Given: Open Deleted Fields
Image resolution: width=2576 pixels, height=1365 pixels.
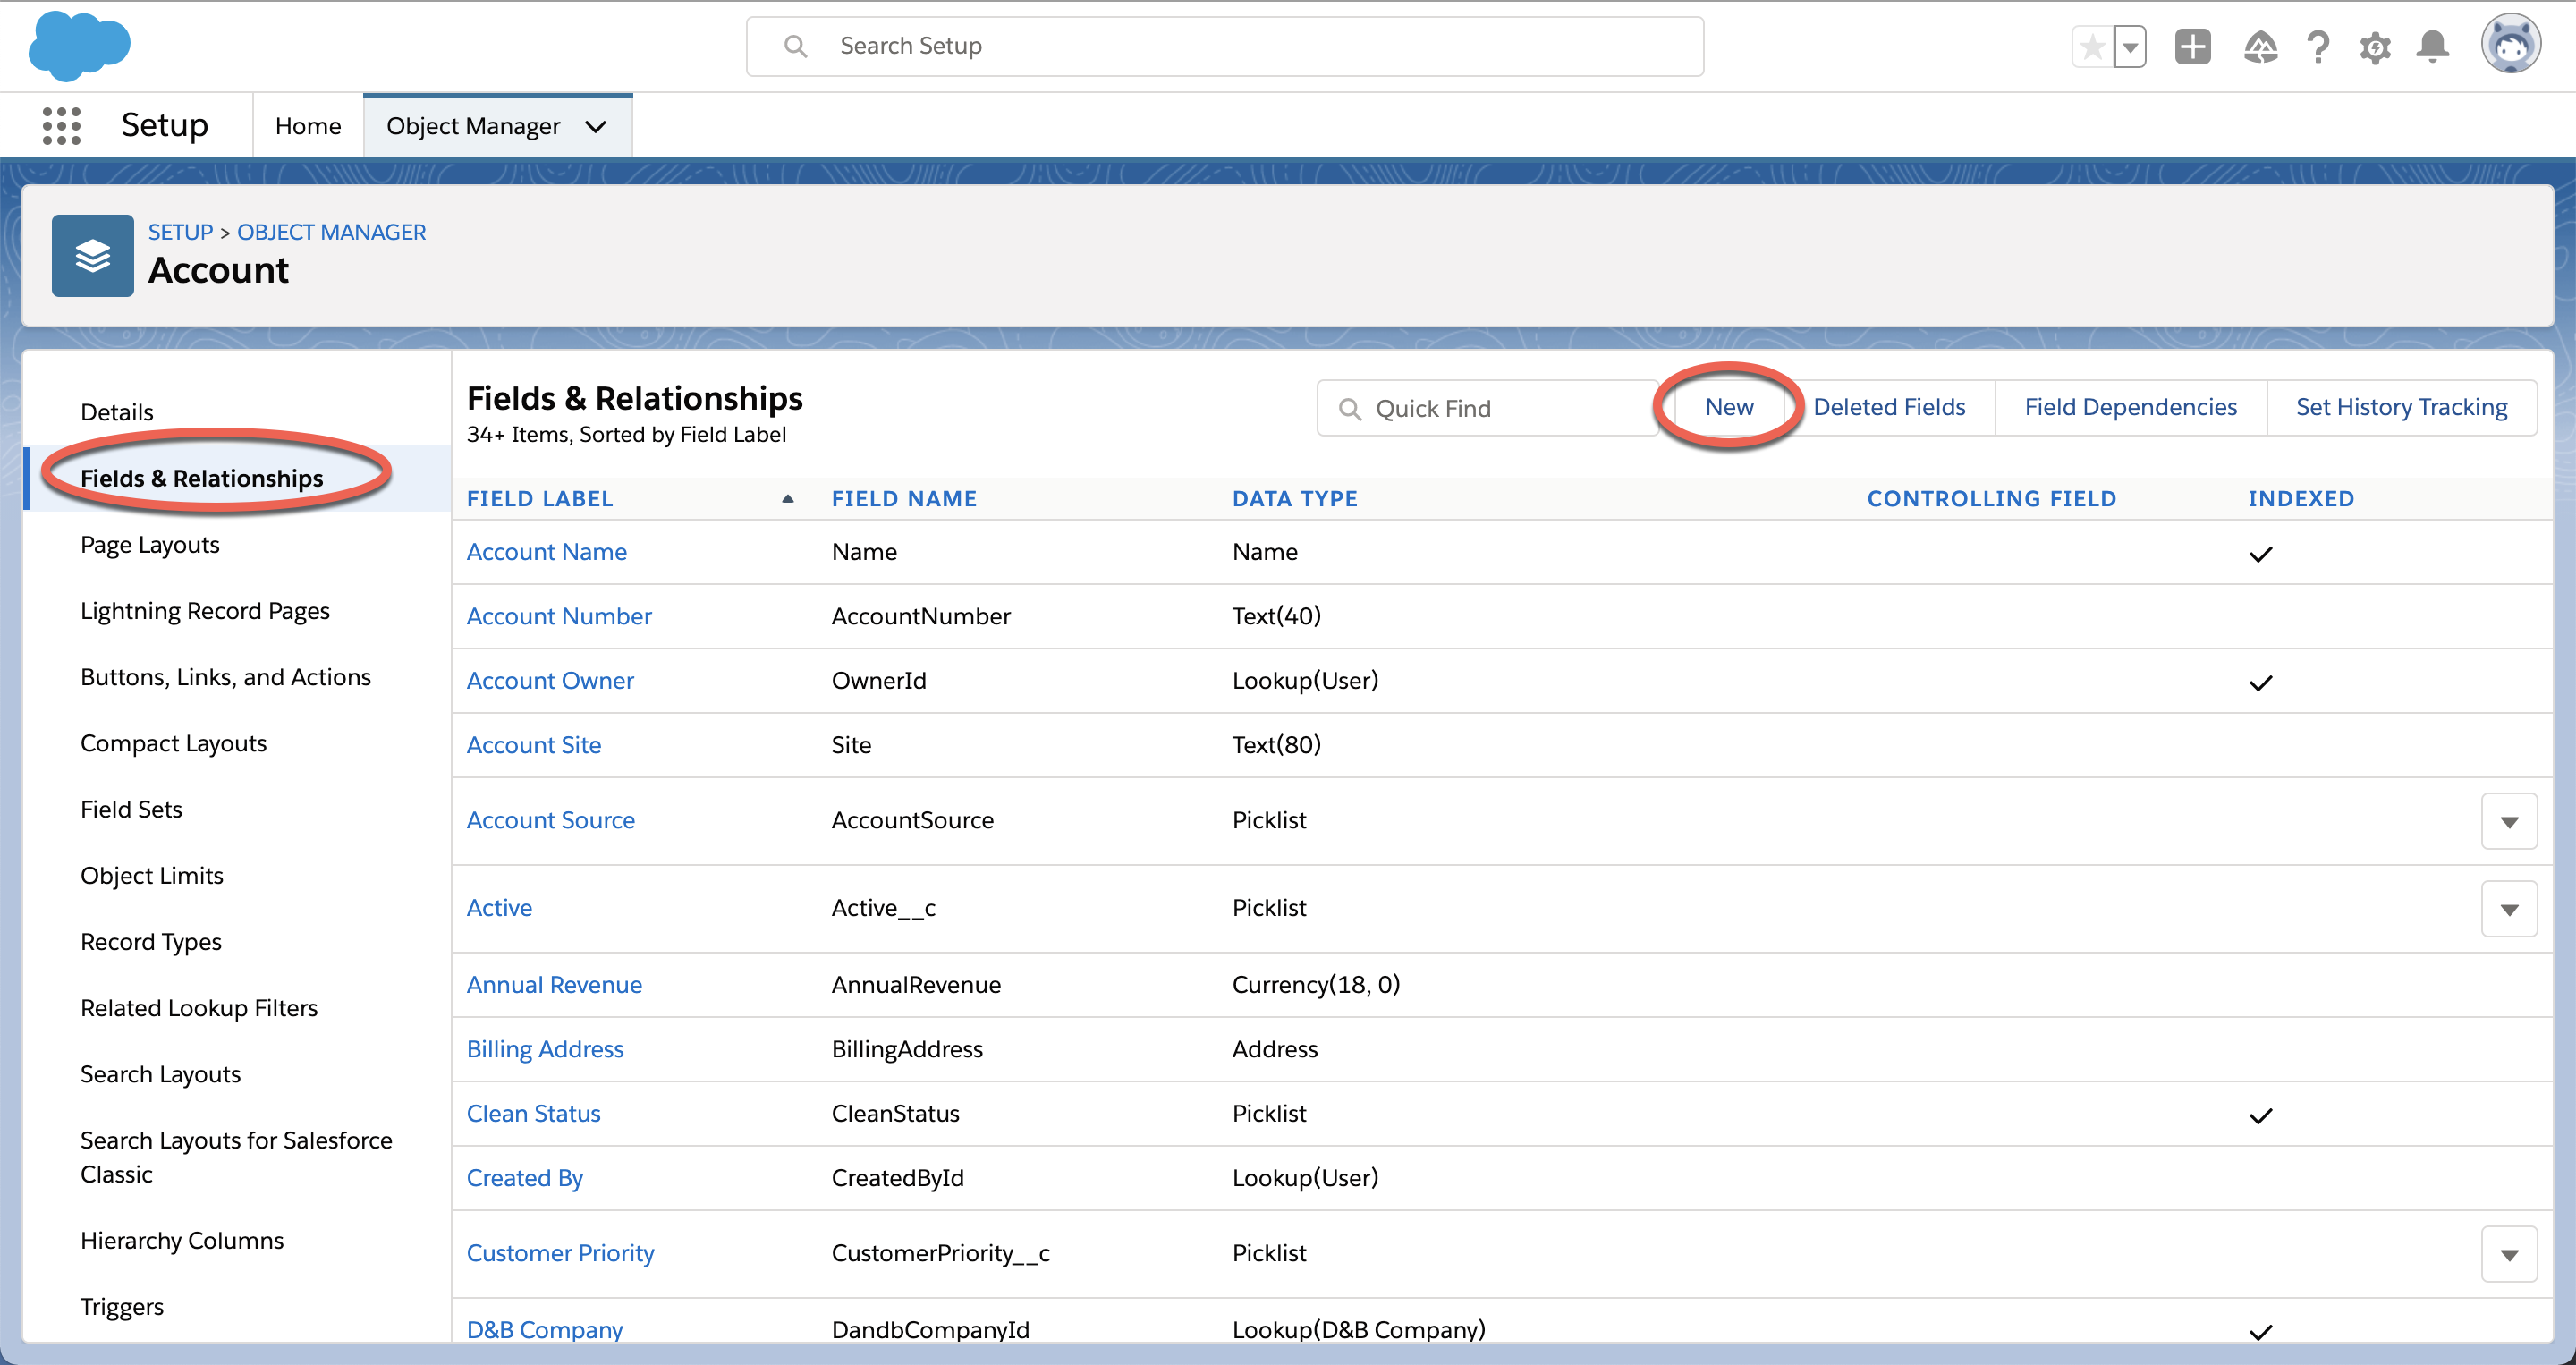Looking at the screenshot, I should coord(1889,407).
